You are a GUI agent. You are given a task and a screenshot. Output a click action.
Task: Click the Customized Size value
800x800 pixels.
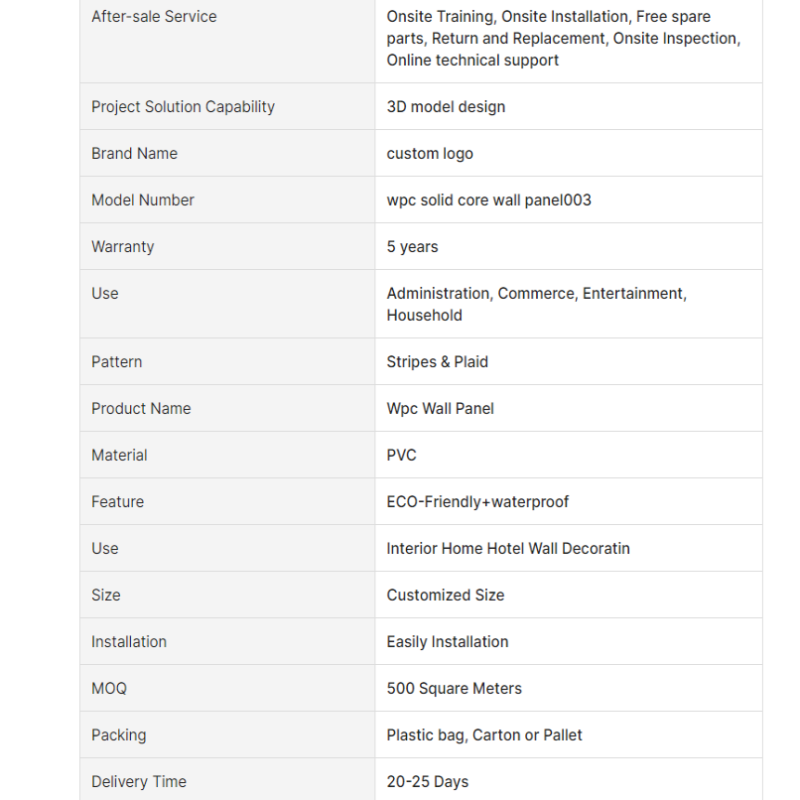[445, 595]
